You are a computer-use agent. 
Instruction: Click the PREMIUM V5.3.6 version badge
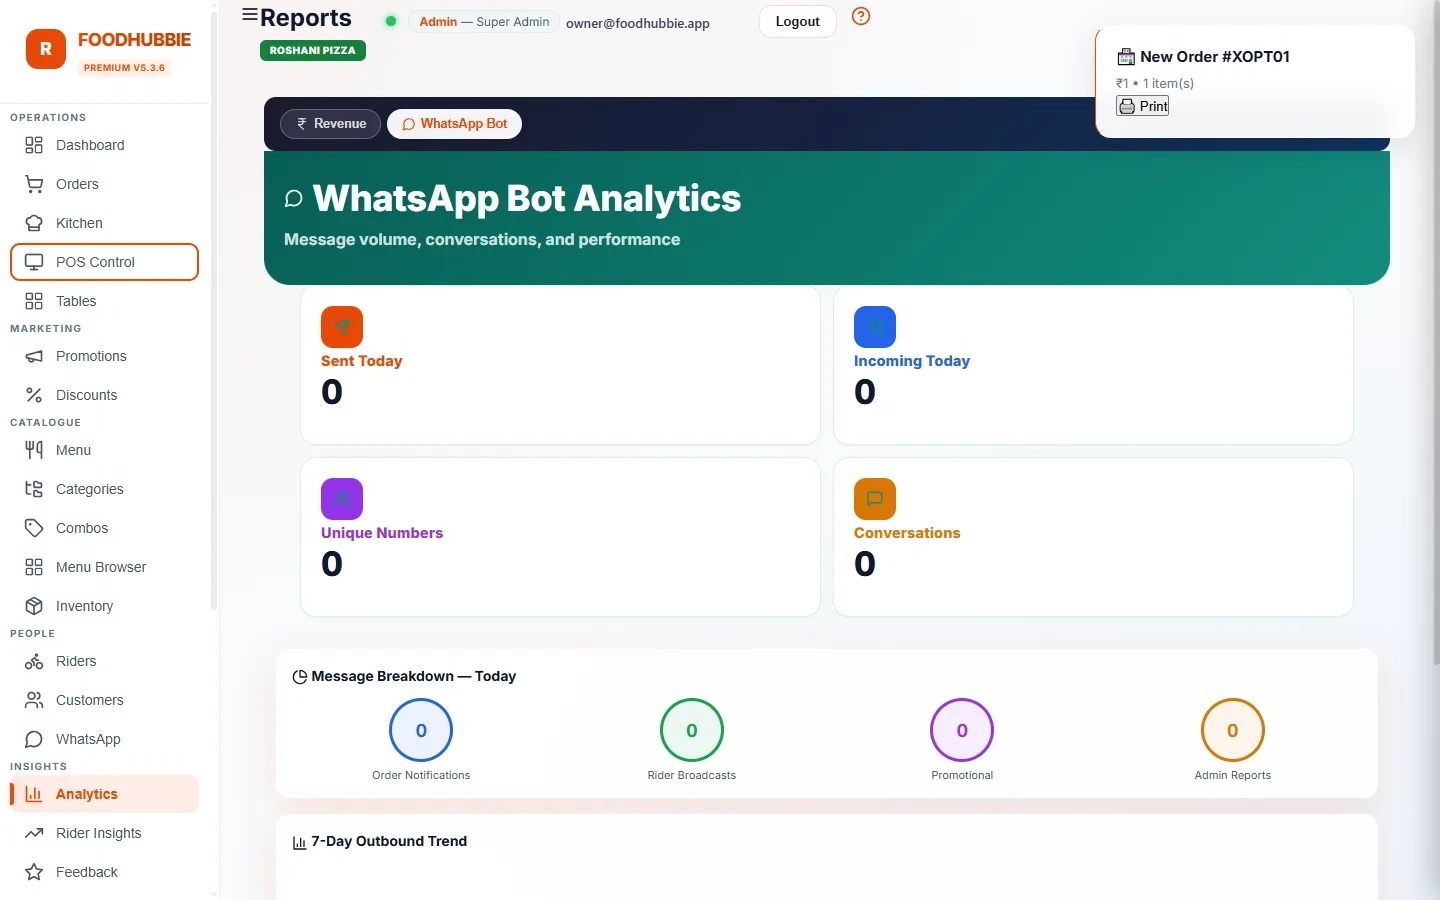[x=125, y=68]
